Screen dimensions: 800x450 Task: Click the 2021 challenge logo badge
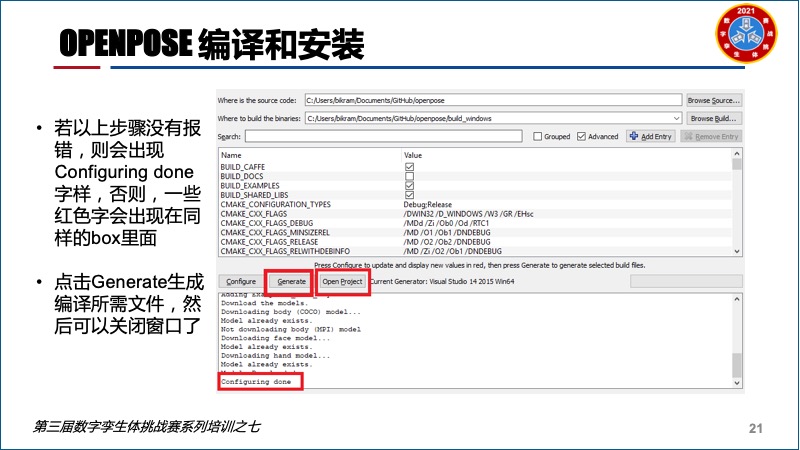click(x=746, y=34)
